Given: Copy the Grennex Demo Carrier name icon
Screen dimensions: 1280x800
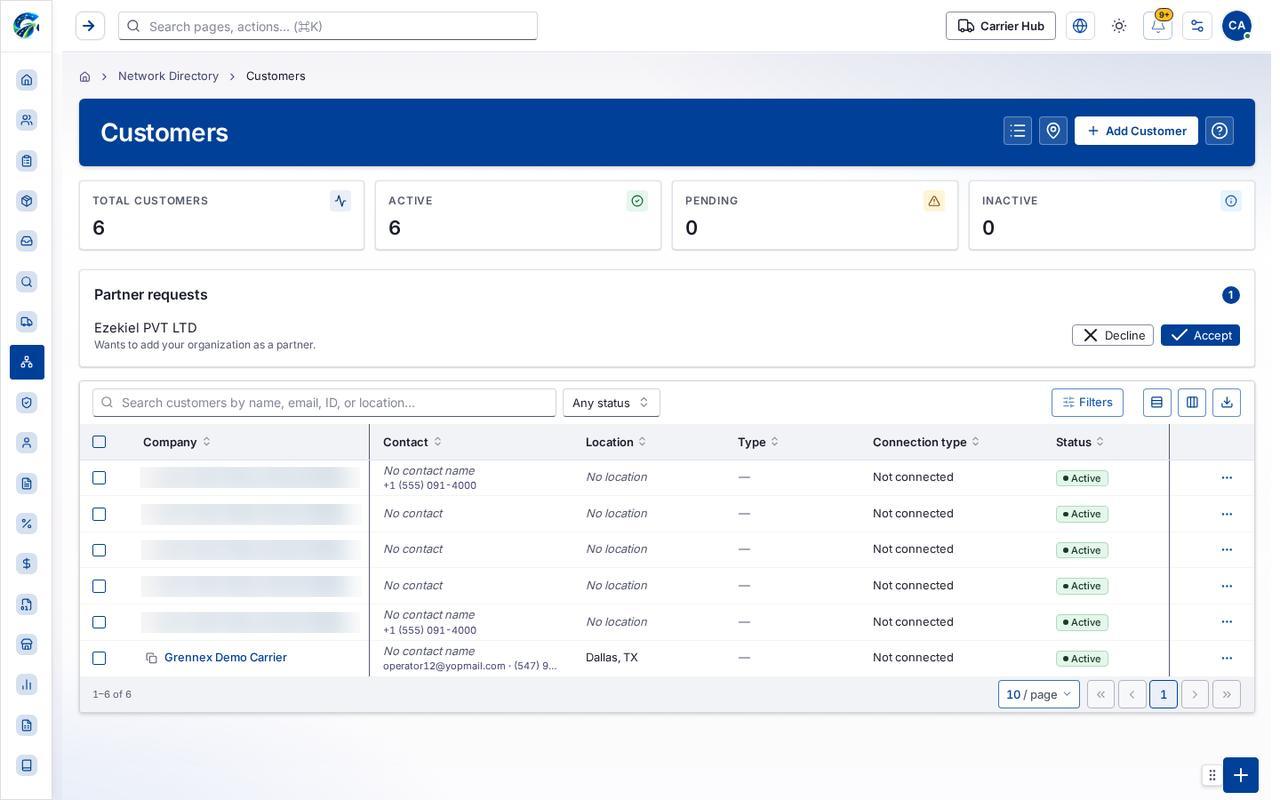Looking at the screenshot, I should point(152,658).
